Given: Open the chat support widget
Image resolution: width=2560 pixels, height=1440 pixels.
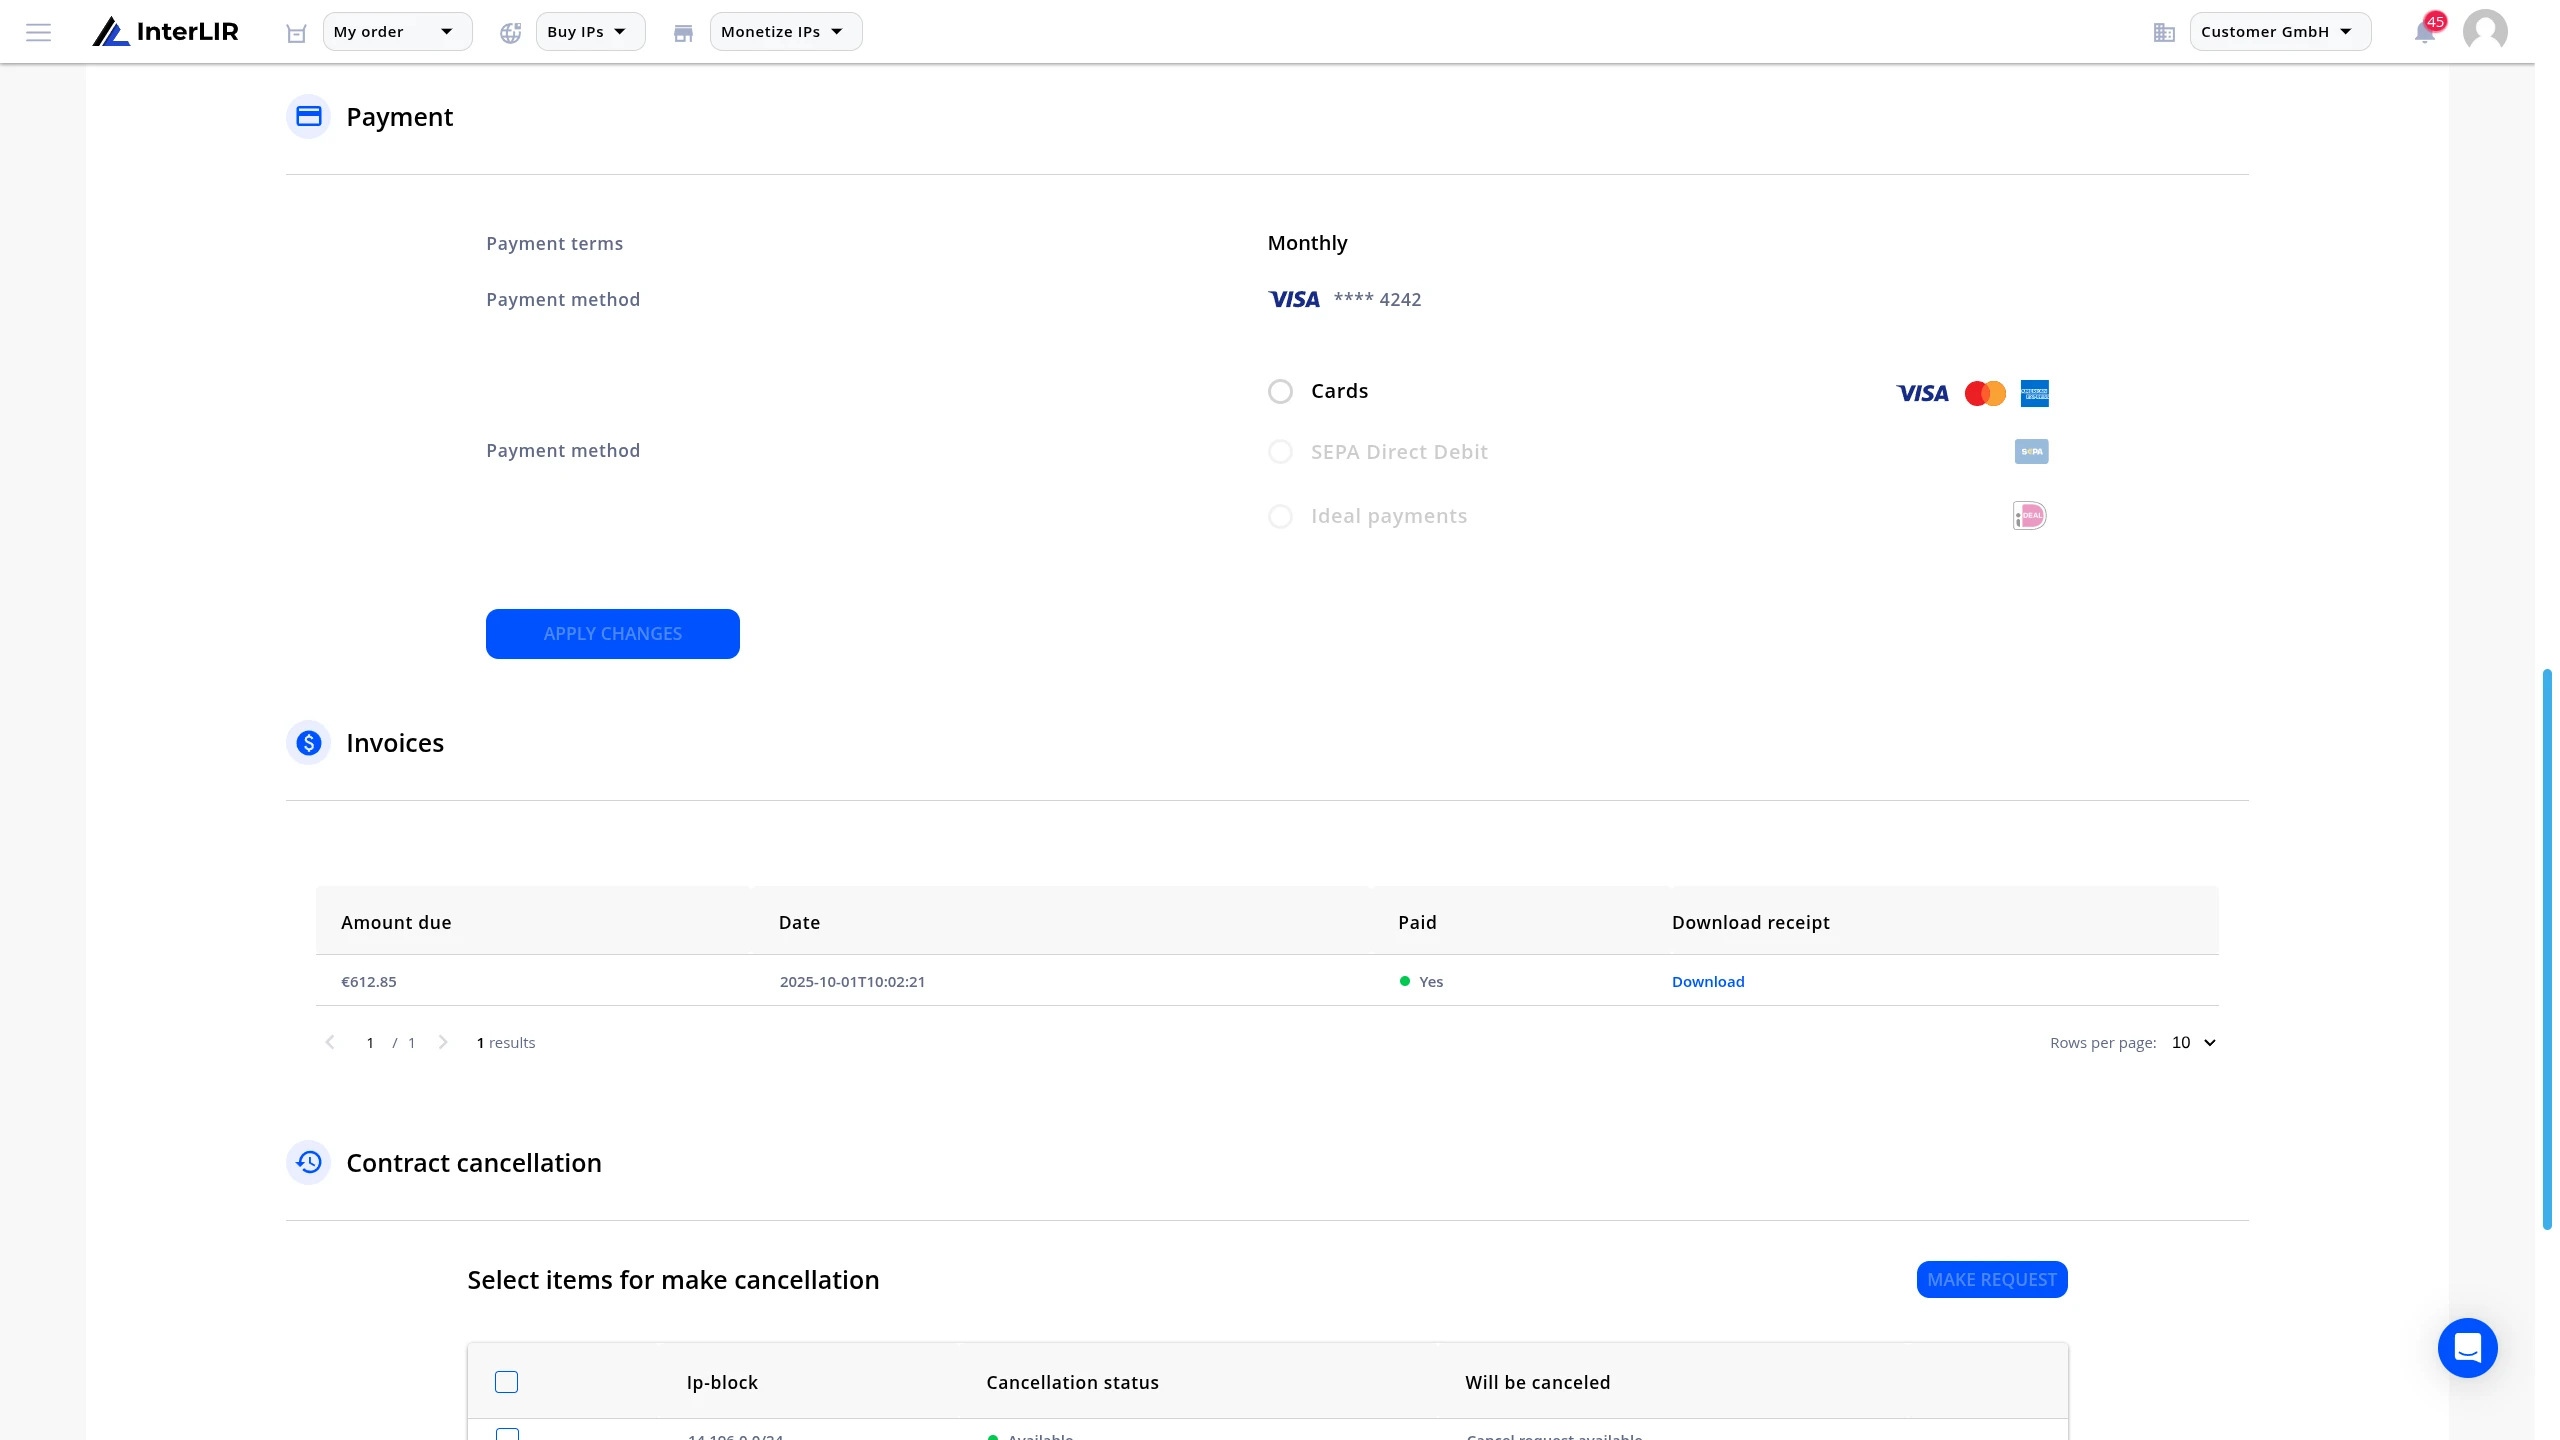Looking at the screenshot, I should [x=2467, y=1348].
